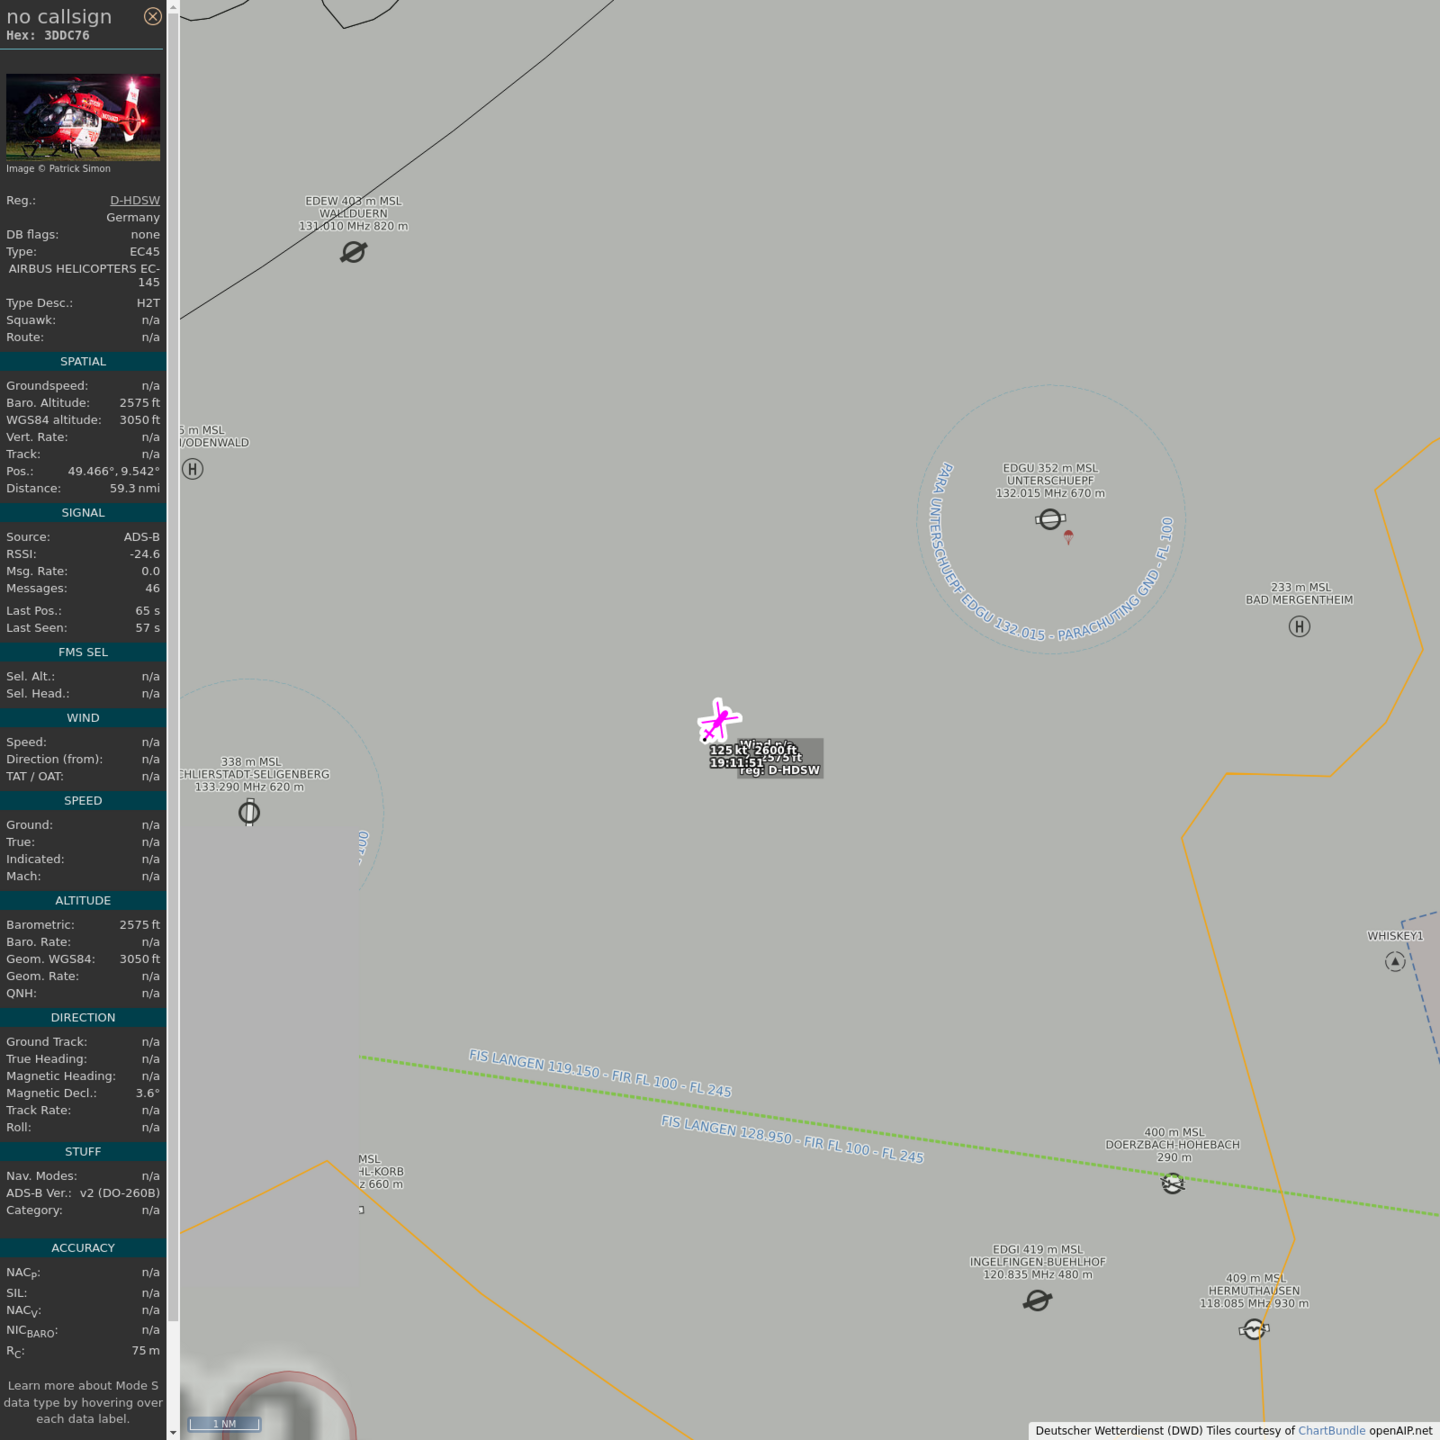Open the ChartBundle attribution link
This screenshot has height=1440, width=1440.
(1331, 1431)
